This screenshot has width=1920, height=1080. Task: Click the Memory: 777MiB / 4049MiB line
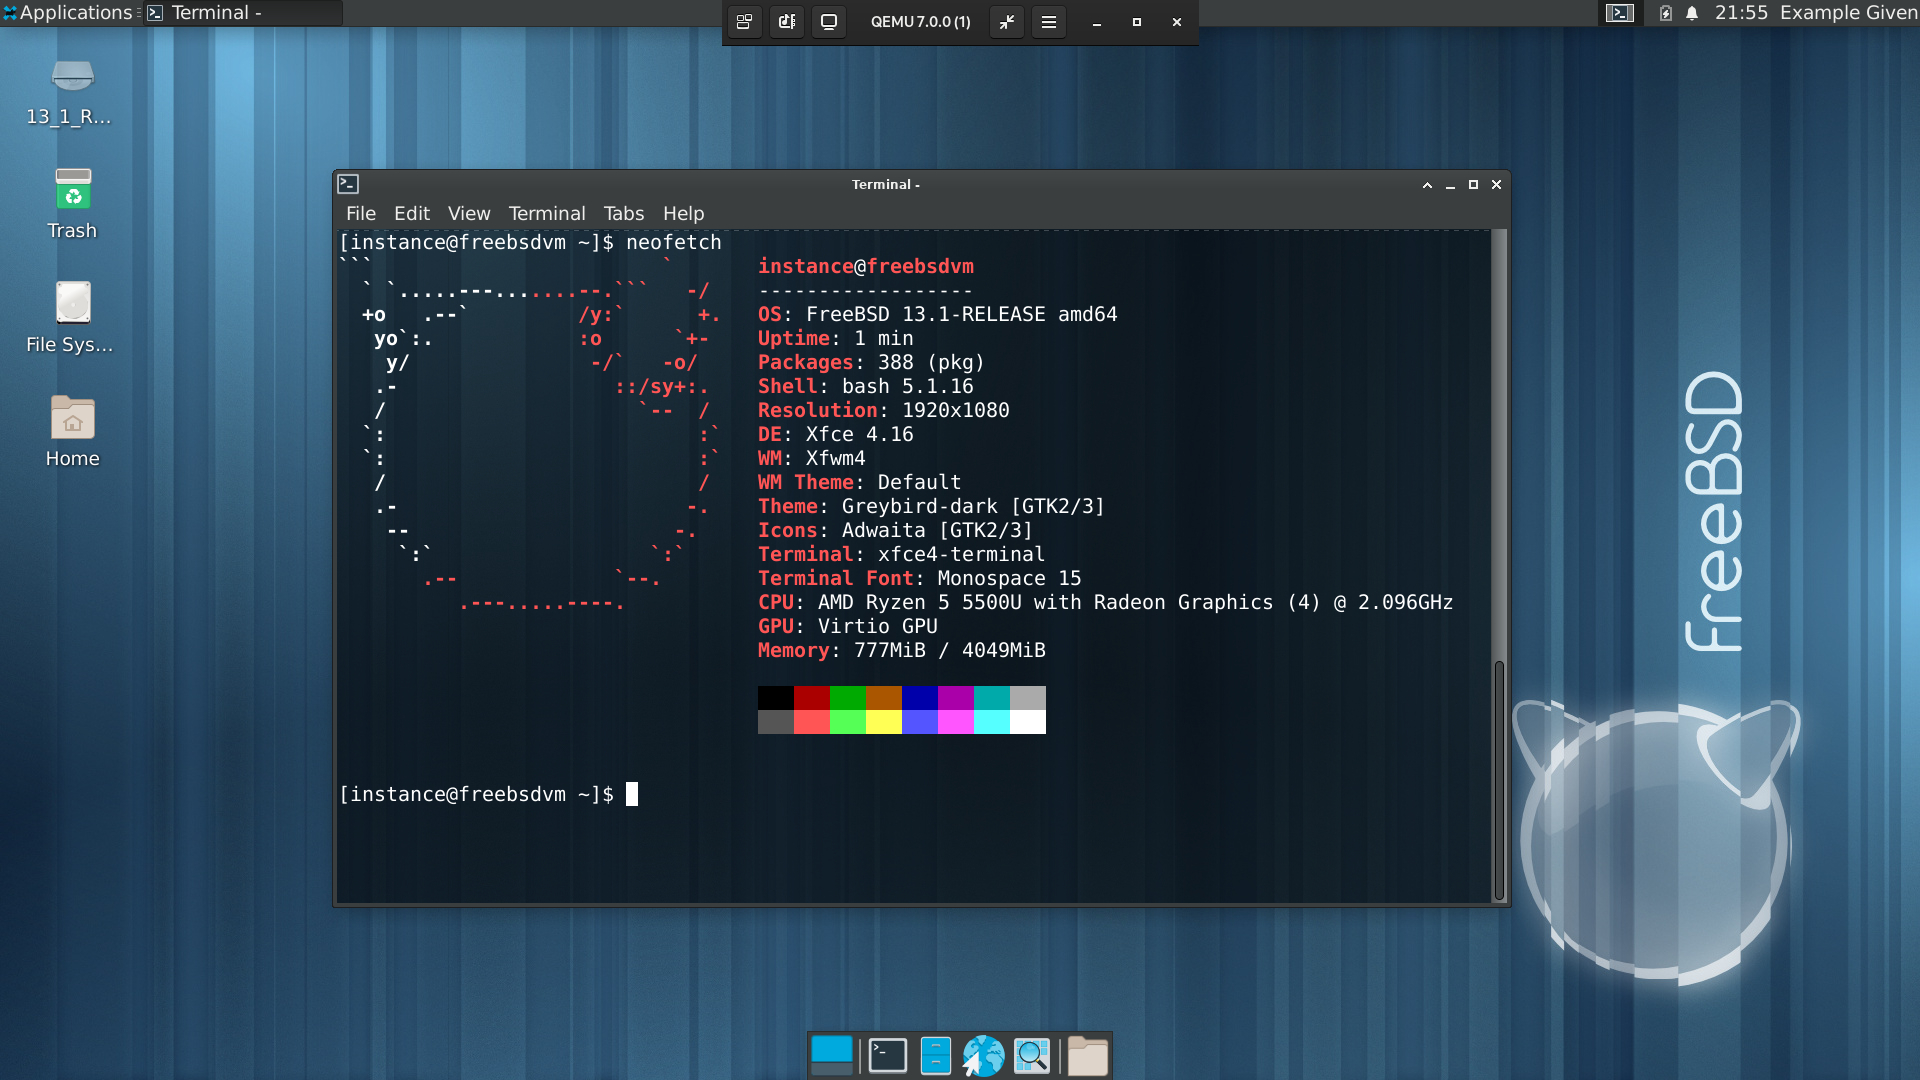pyautogui.click(x=901, y=651)
